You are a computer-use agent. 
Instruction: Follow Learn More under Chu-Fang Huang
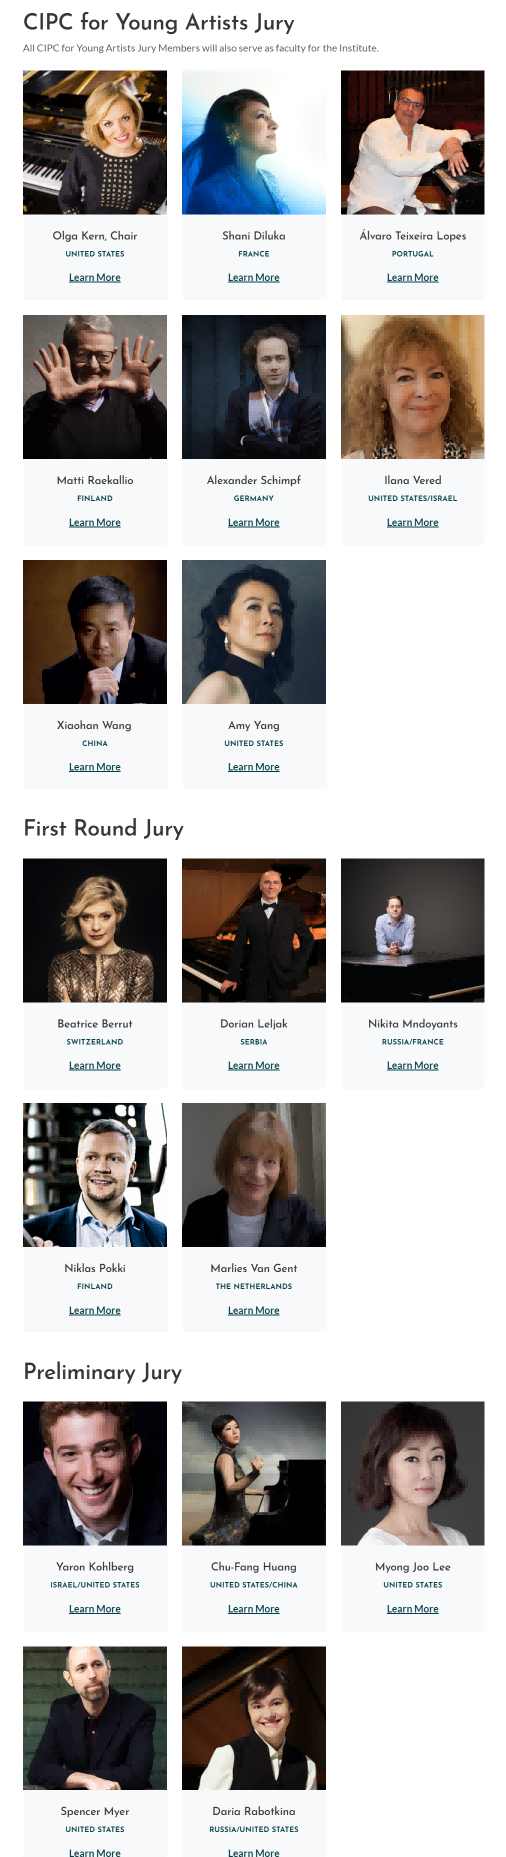(254, 1609)
